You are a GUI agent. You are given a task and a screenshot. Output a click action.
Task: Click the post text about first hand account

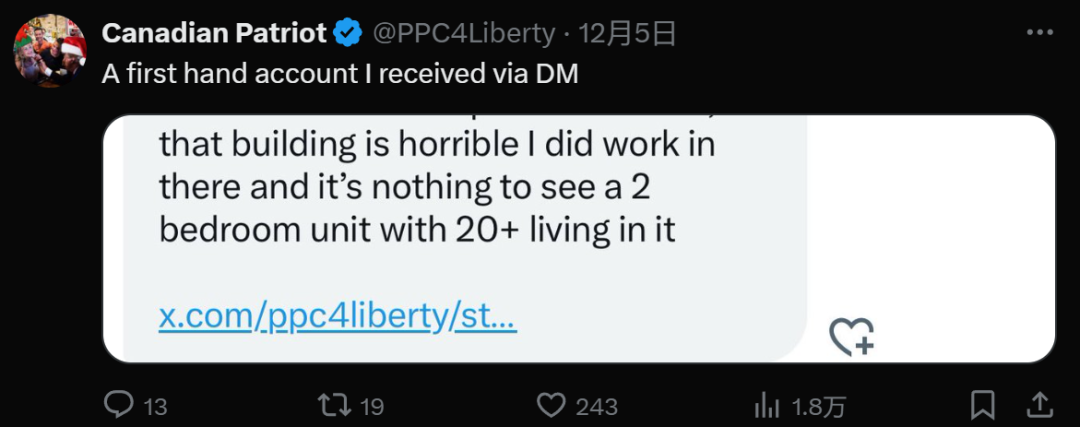click(x=340, y=74)
